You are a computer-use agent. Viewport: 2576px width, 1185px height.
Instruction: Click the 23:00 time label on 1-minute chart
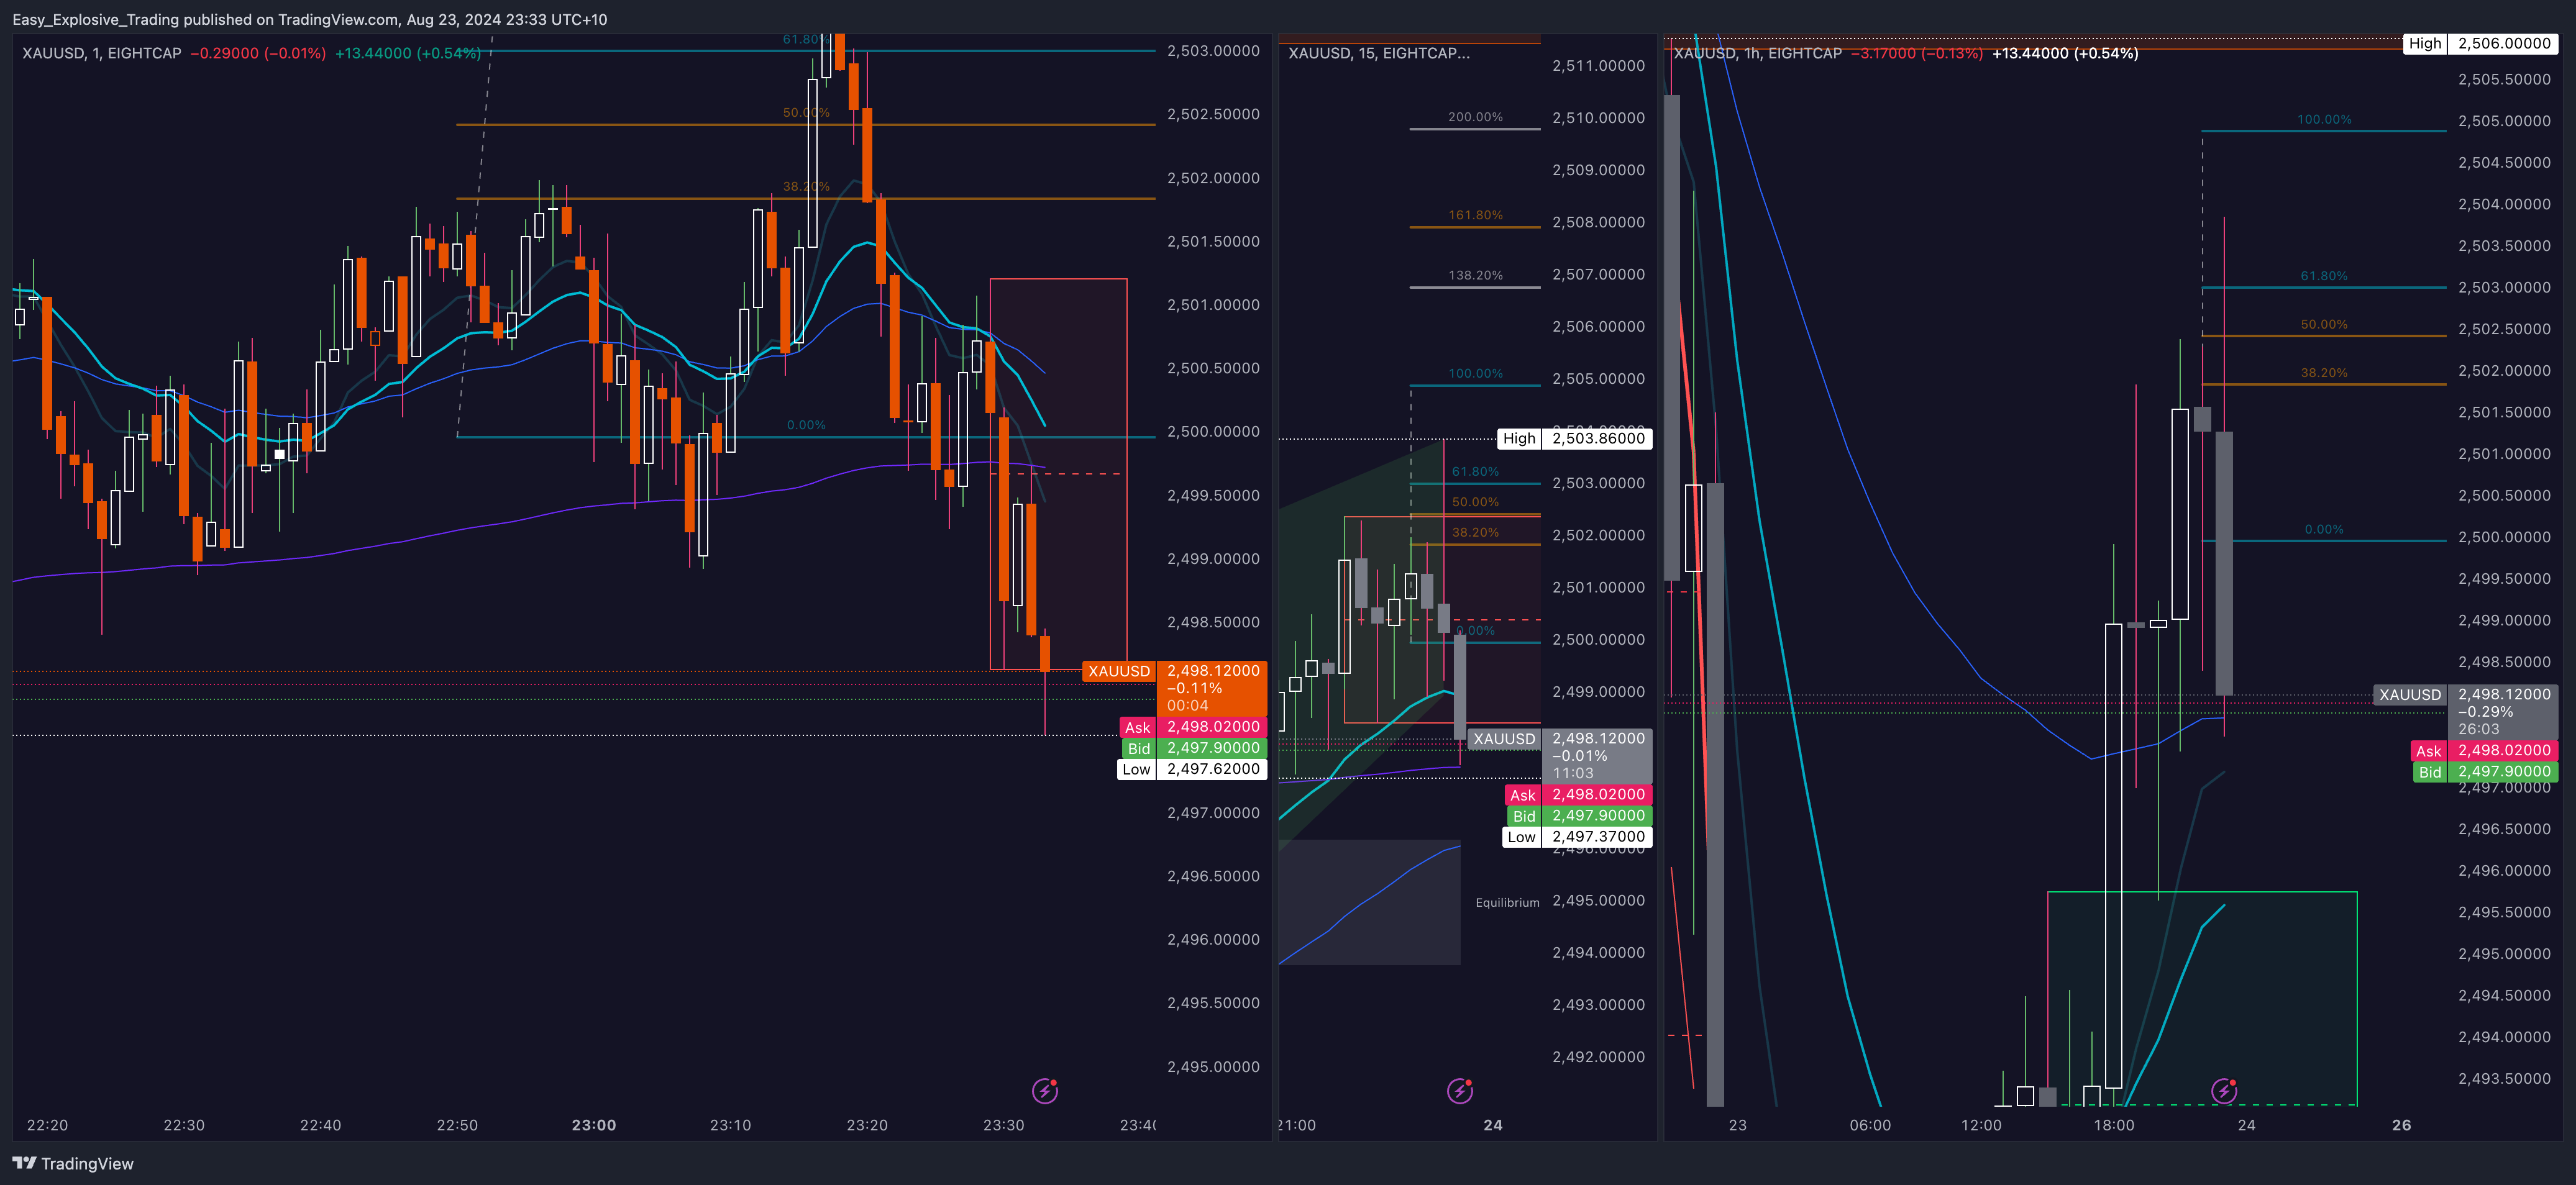point(594,1125)
